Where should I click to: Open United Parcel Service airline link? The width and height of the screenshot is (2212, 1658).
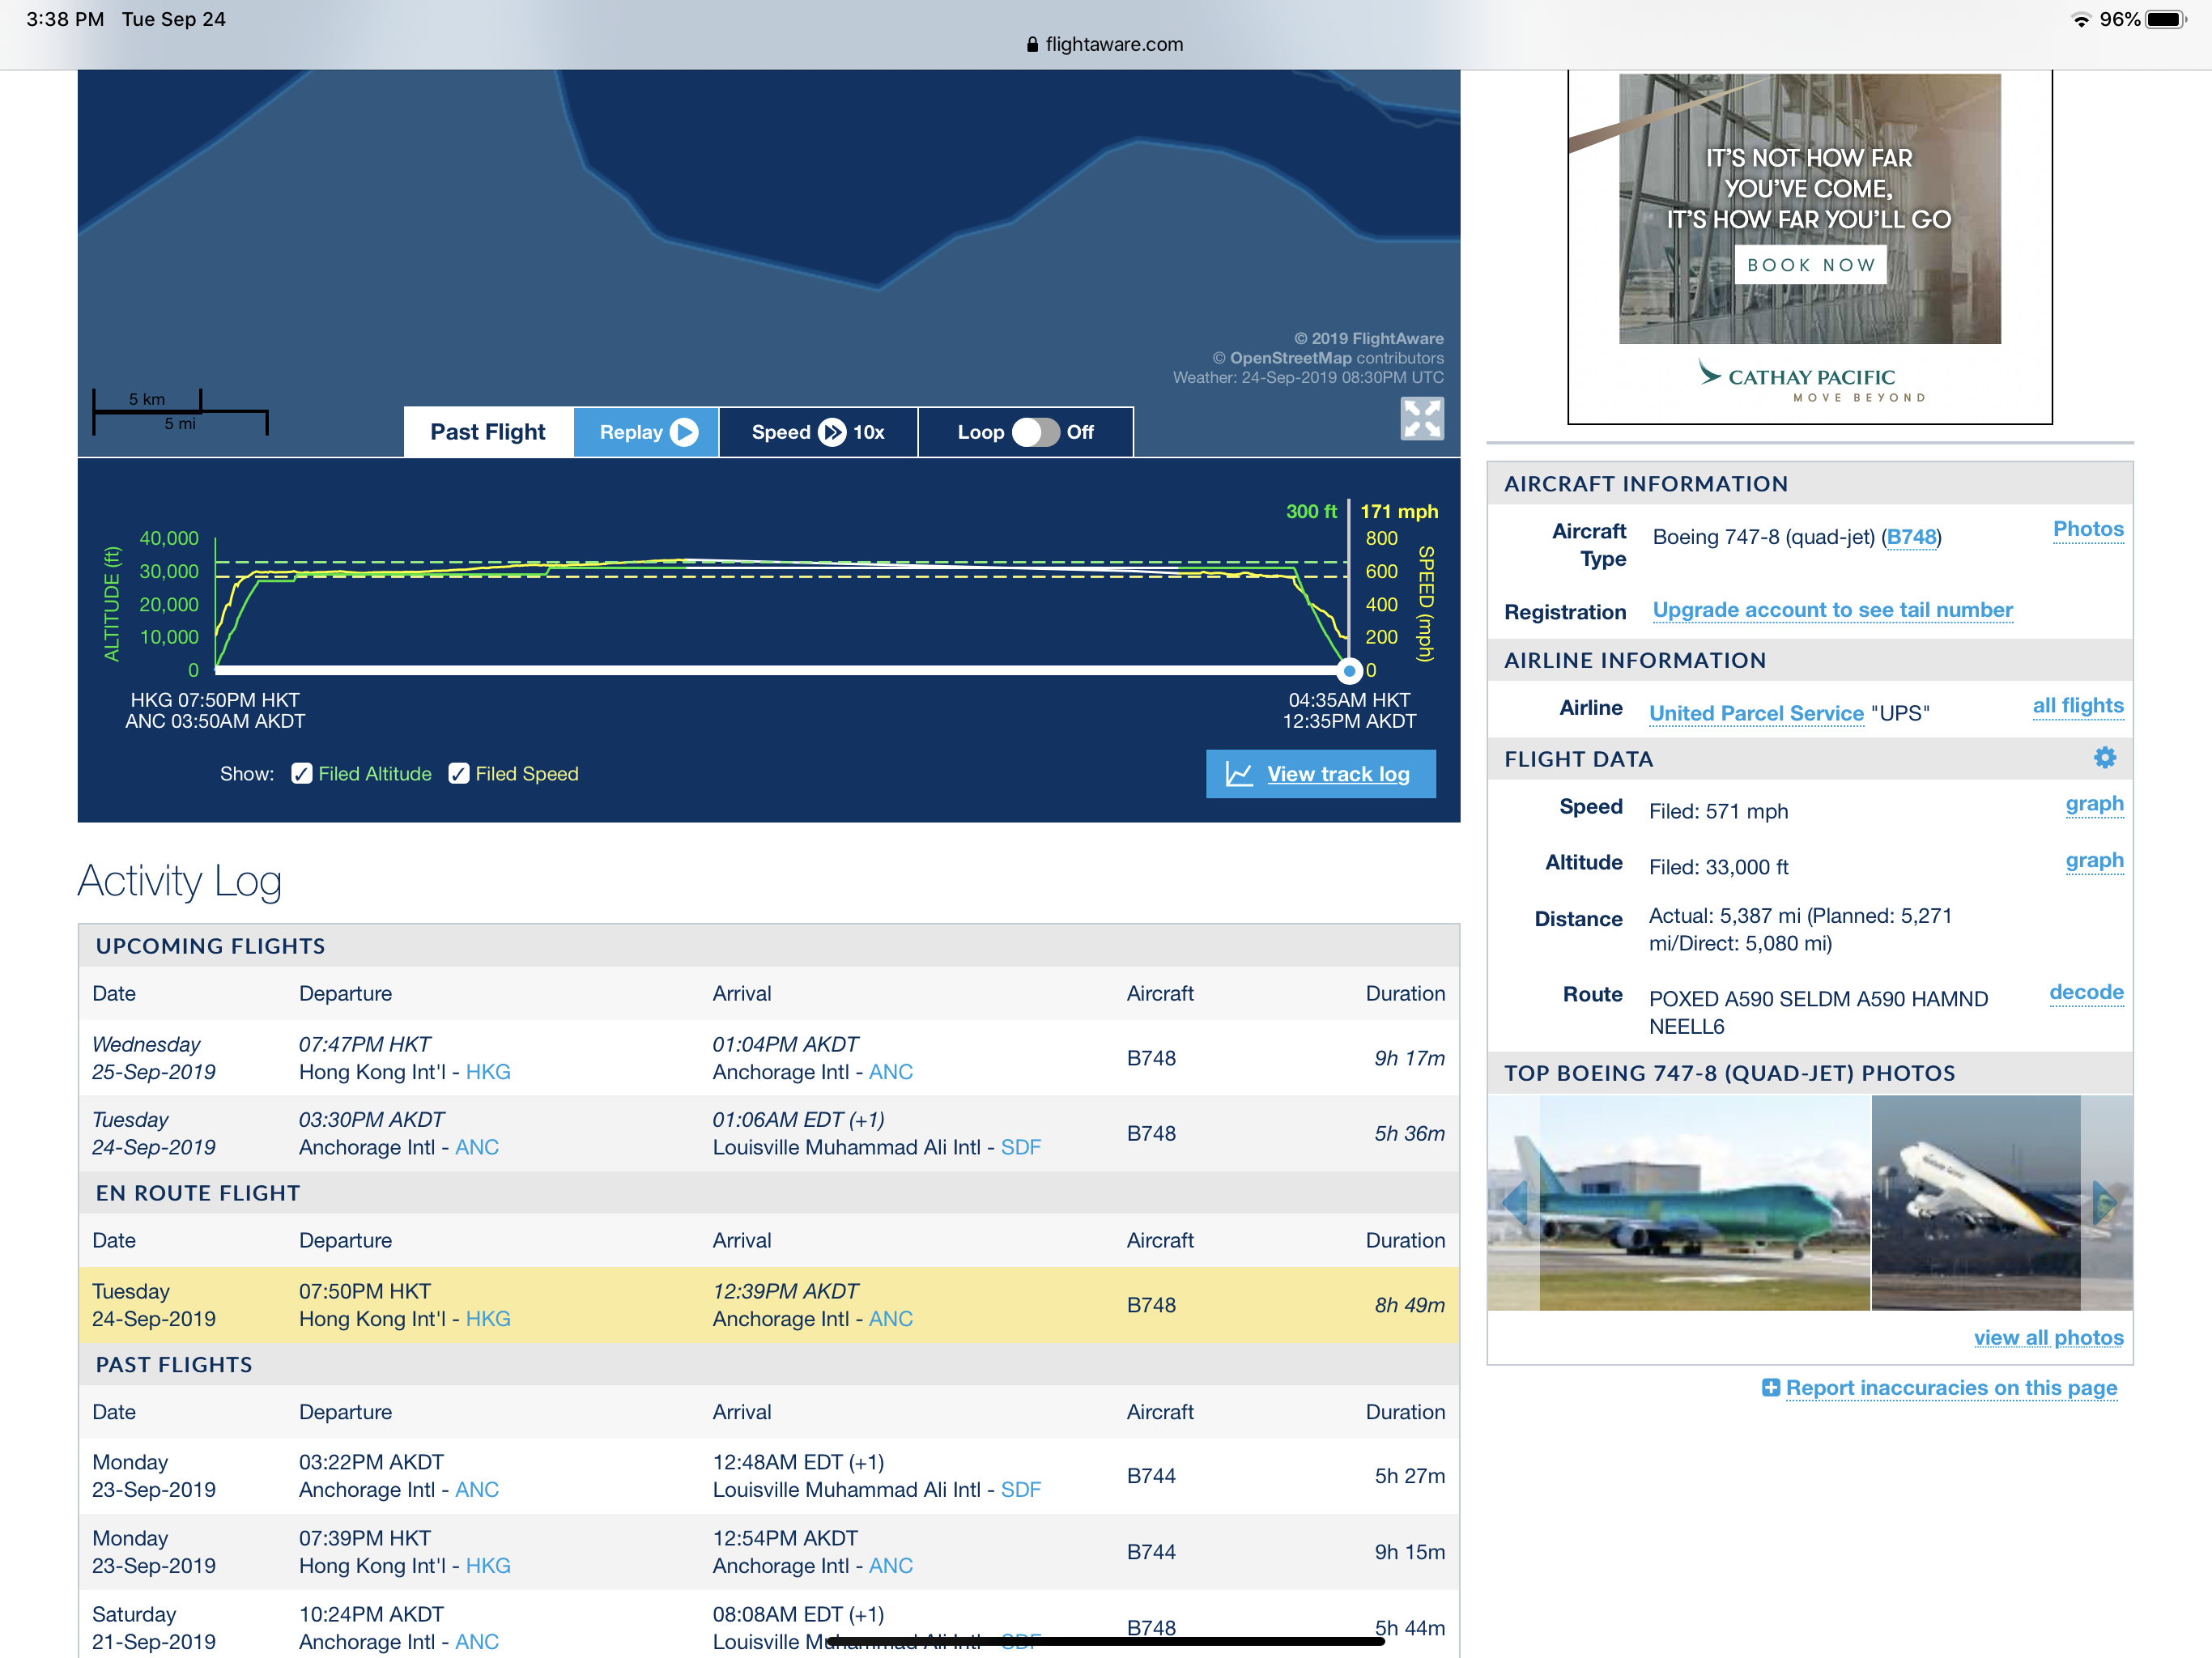[x=1756, y=713]
